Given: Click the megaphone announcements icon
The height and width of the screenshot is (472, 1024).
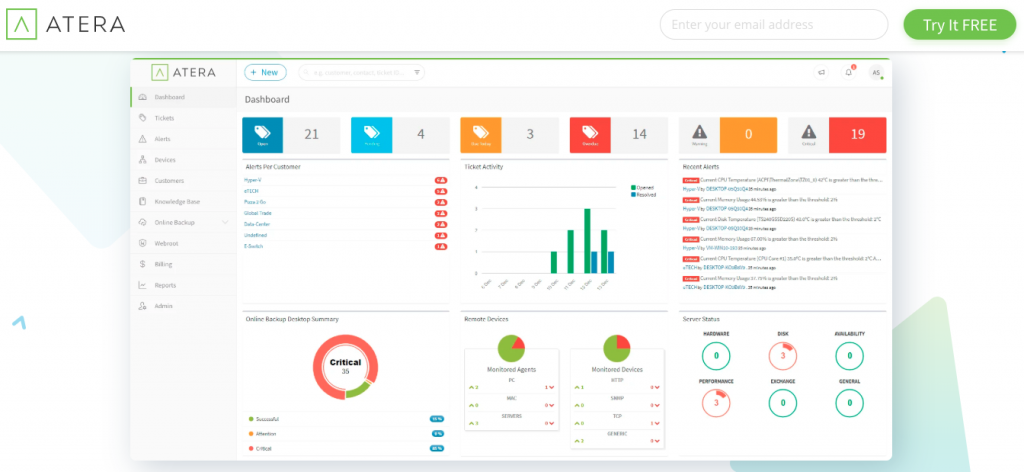Looking at the screenshot, I should (x=822, y=72).
